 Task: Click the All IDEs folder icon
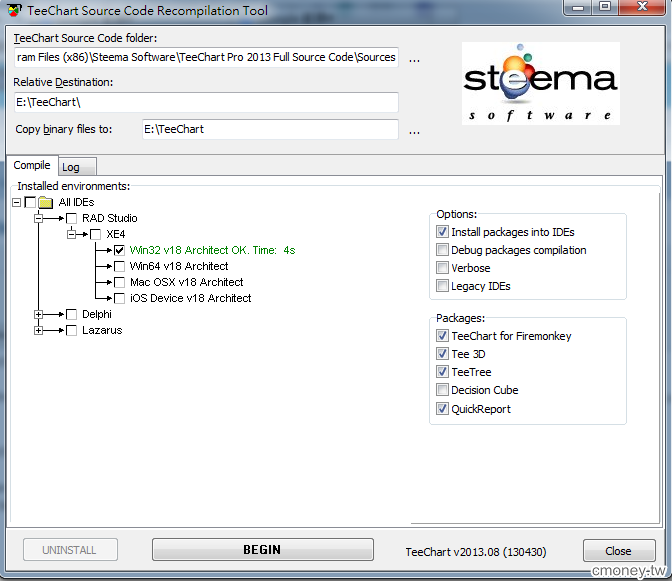(45, 202)
